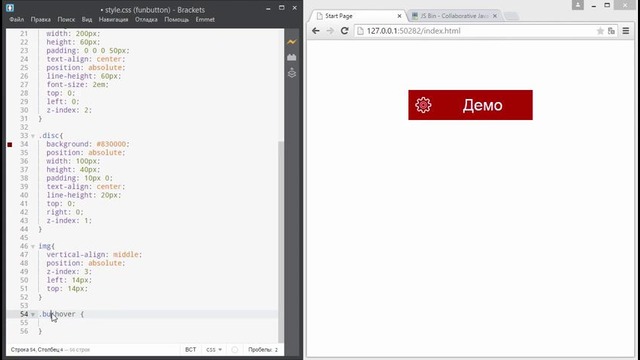Image resolution: width=640 pixels, height=360 pixels.
Task: Click 'vertical-align: middle' code line
Action: (94, 255)
